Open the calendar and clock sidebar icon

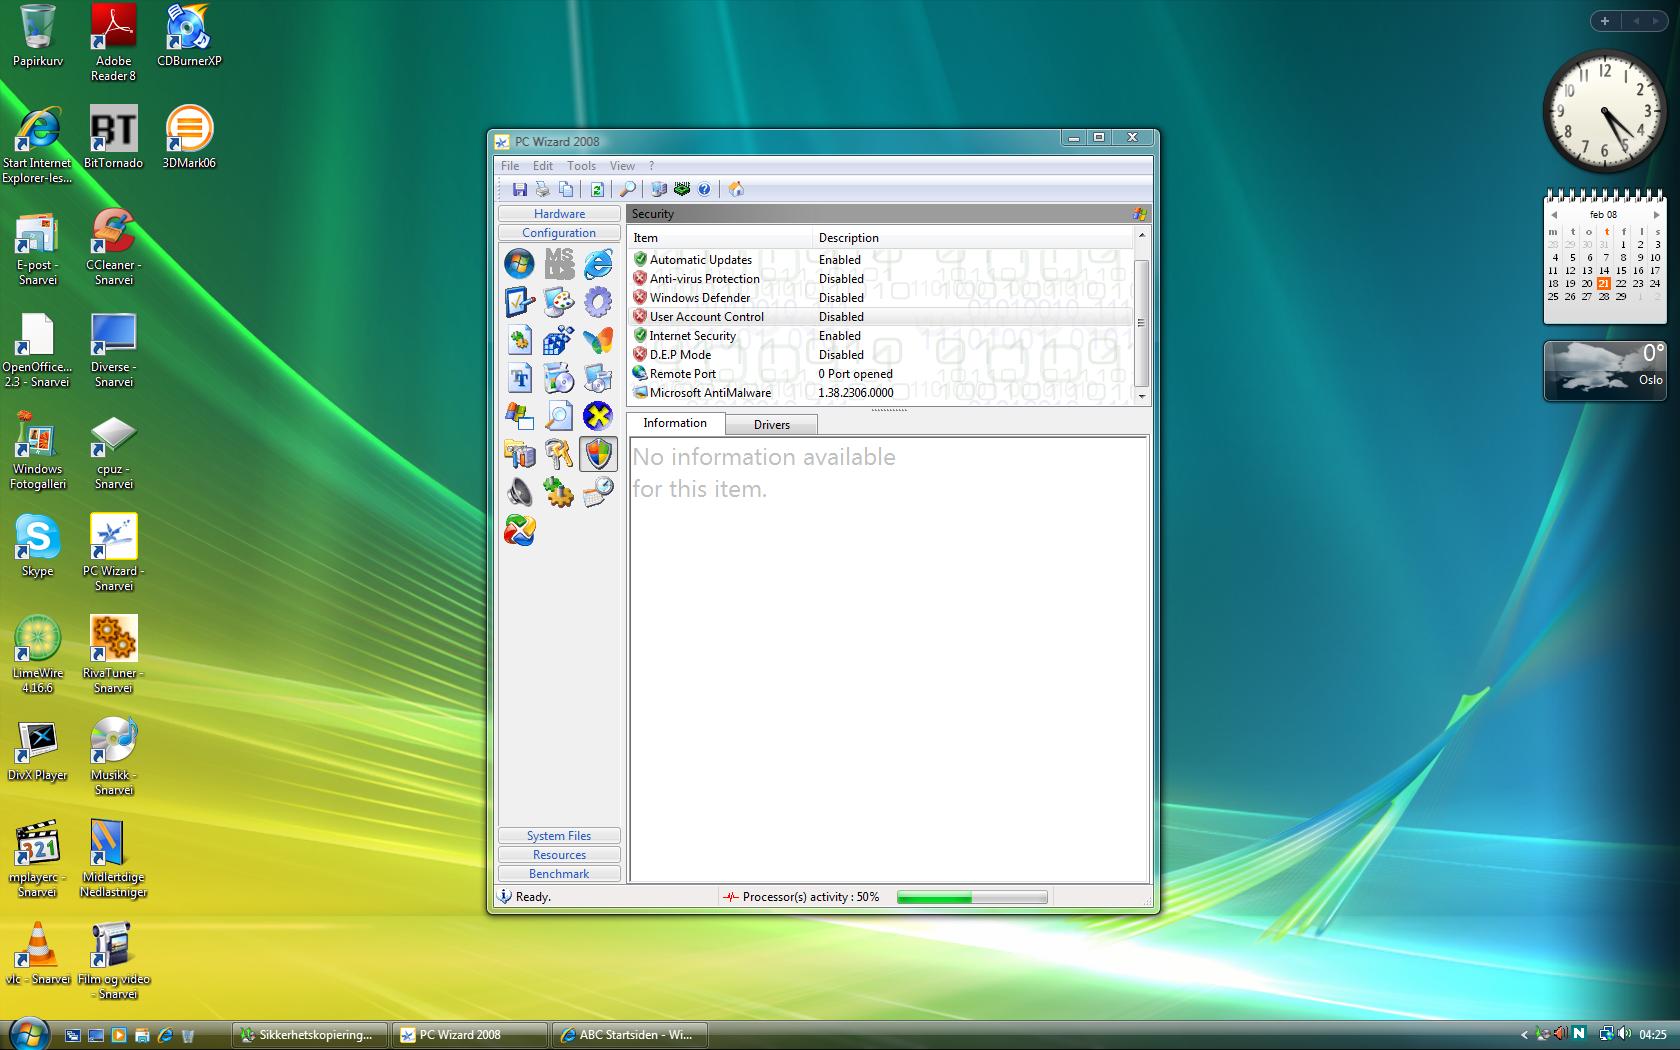(x=598, y=492)
